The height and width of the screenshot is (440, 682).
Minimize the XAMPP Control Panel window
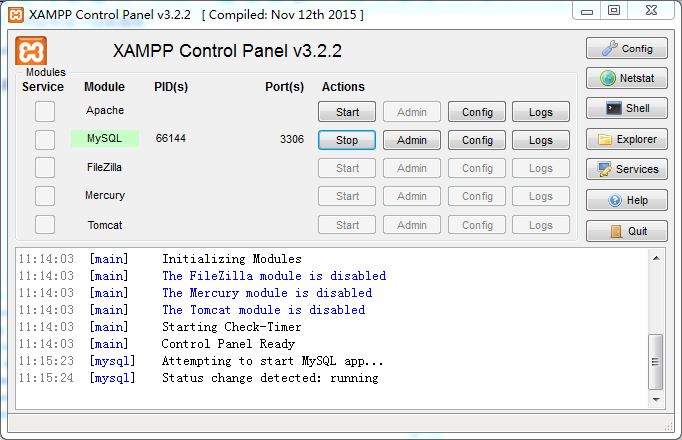(x=587, y=10)
